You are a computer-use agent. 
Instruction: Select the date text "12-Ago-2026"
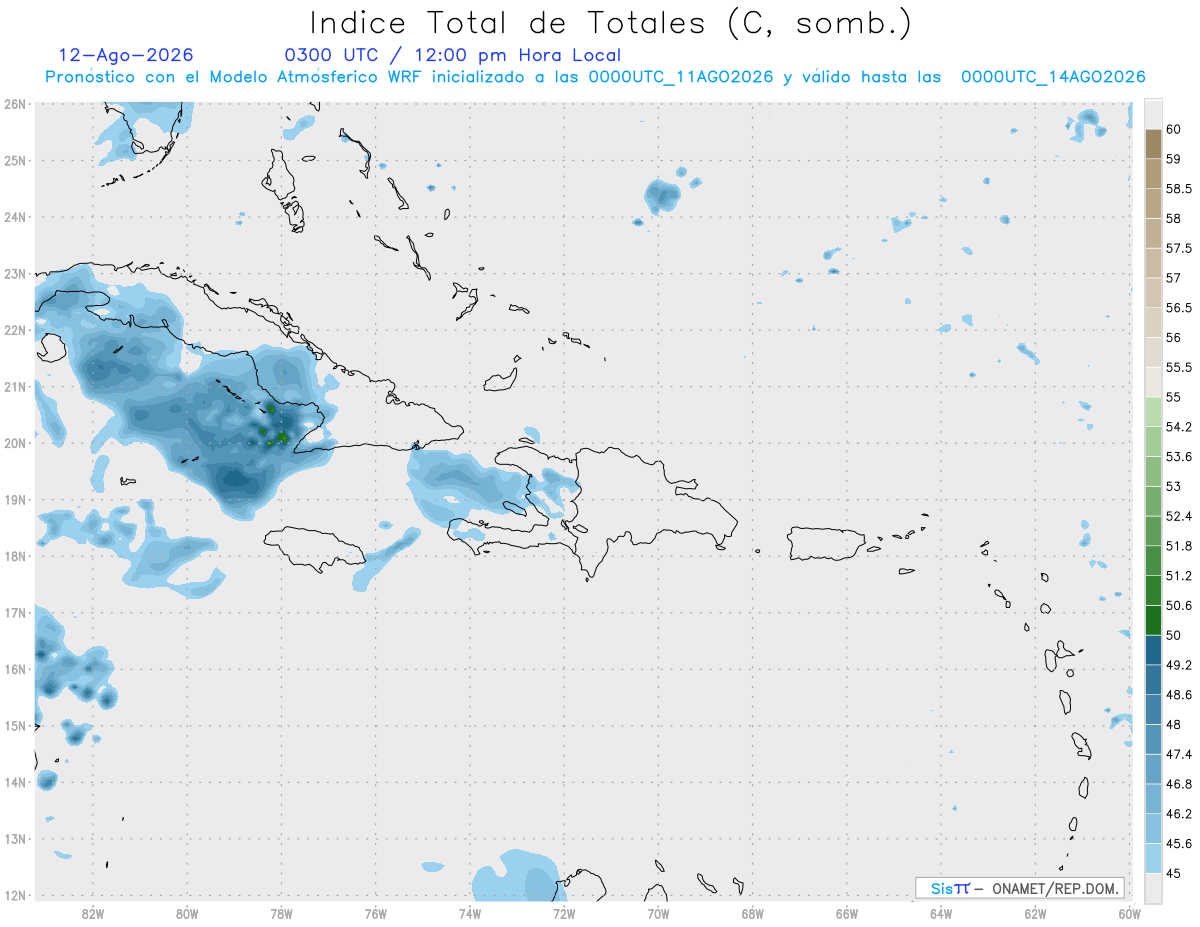click(x=126, y=55)
